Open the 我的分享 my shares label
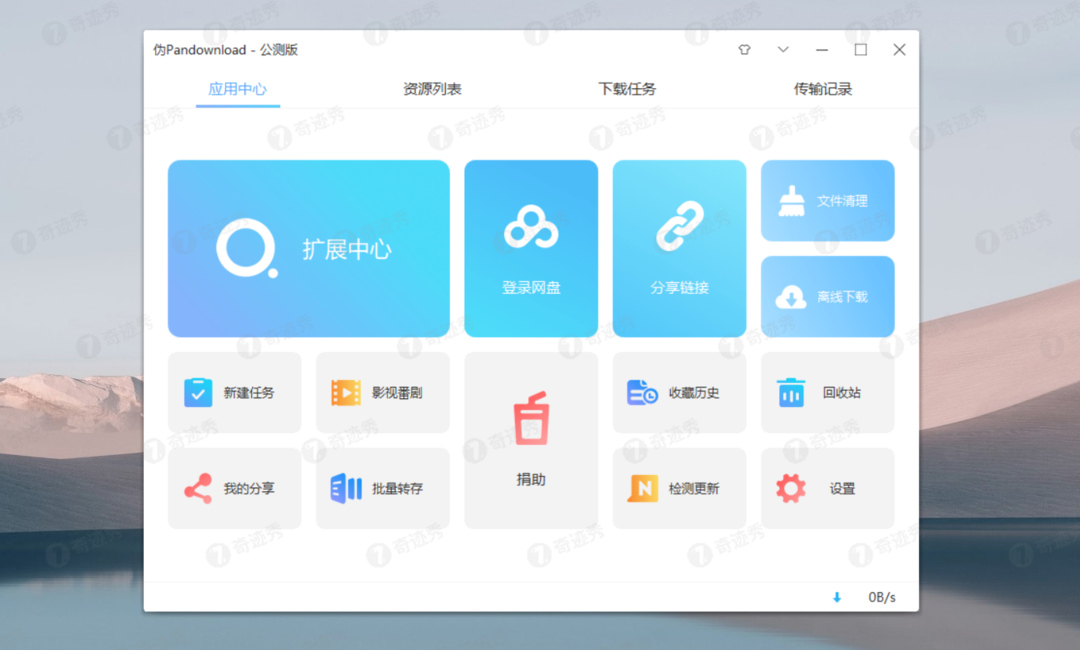Viewport: 1080px width, 650px height. [x=249, y=488]
